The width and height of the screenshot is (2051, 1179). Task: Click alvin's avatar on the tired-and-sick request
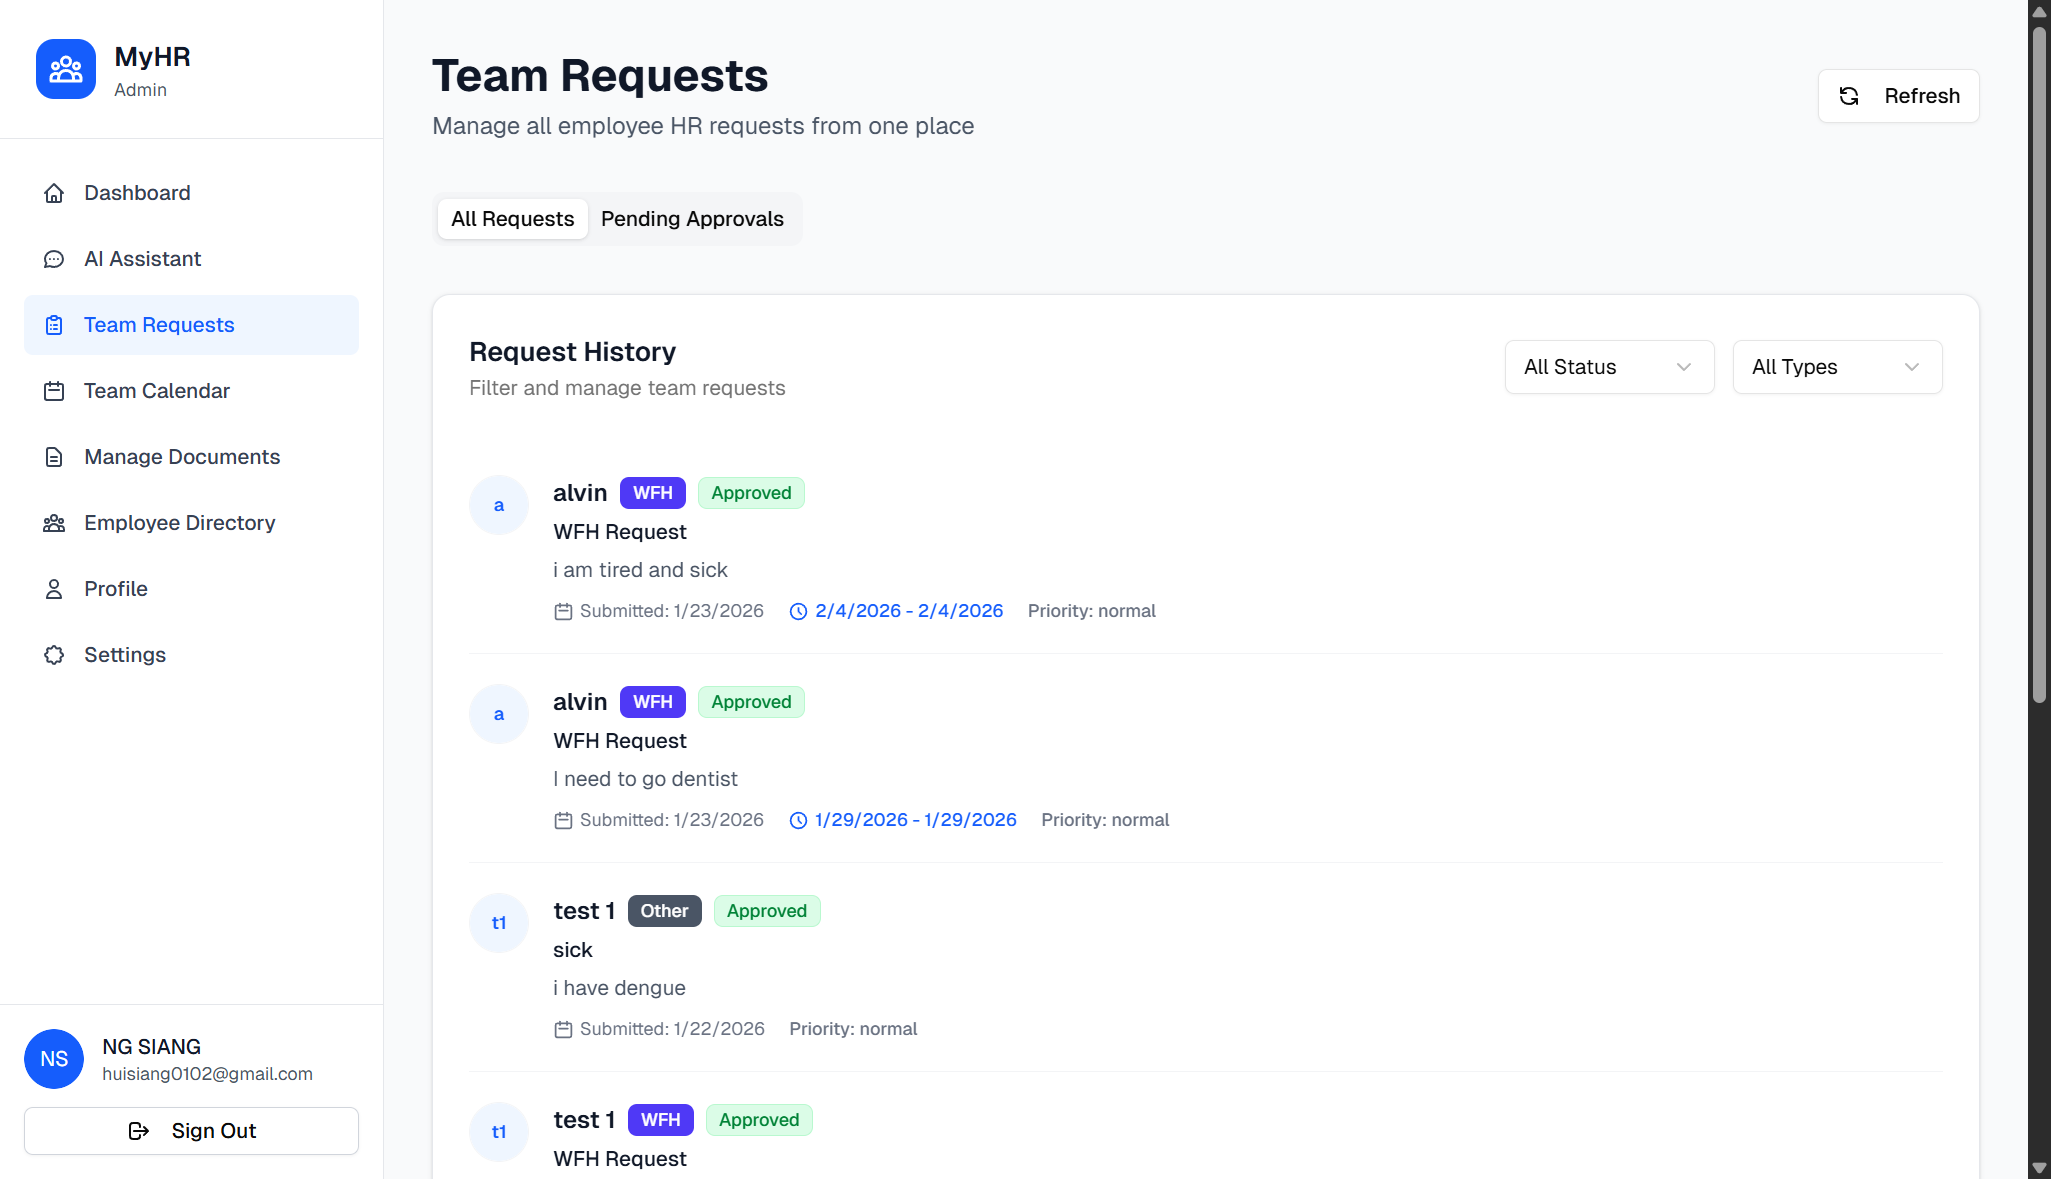point(499,505)
